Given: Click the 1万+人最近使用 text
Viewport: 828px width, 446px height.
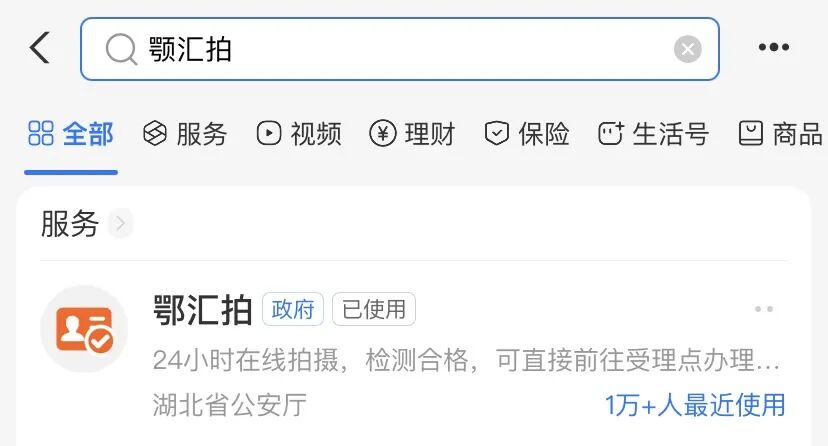Looking at the screenshot, I should point(695,406).
